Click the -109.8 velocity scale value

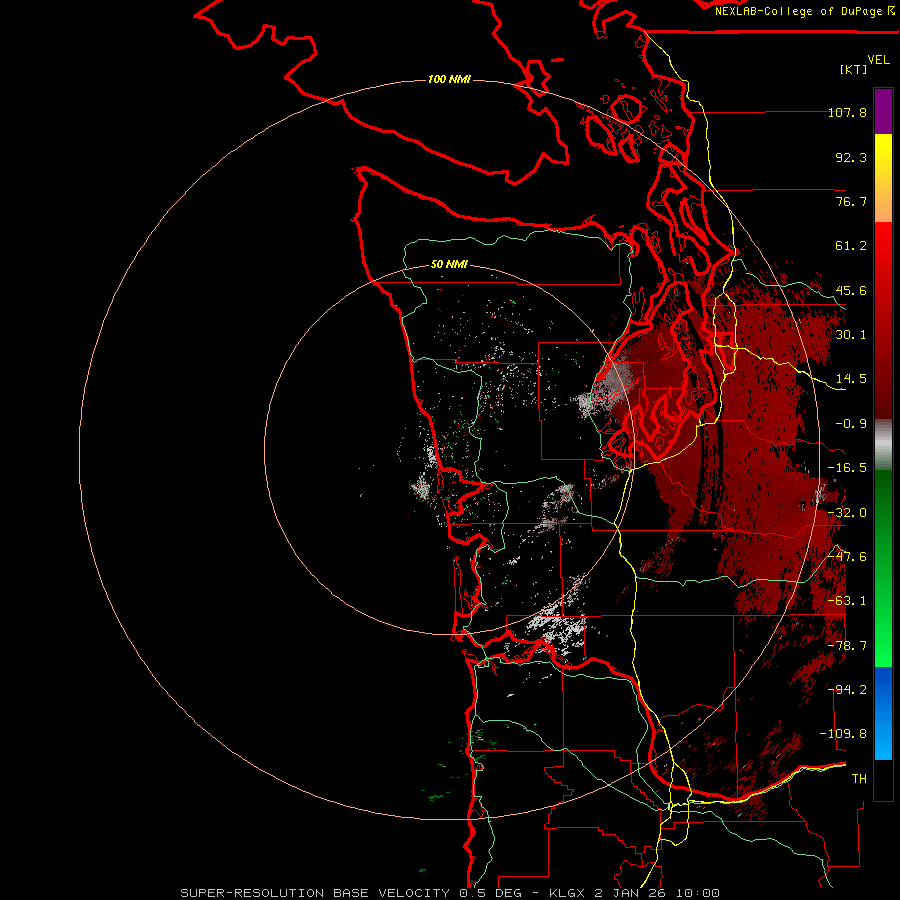tap(843, 734)
